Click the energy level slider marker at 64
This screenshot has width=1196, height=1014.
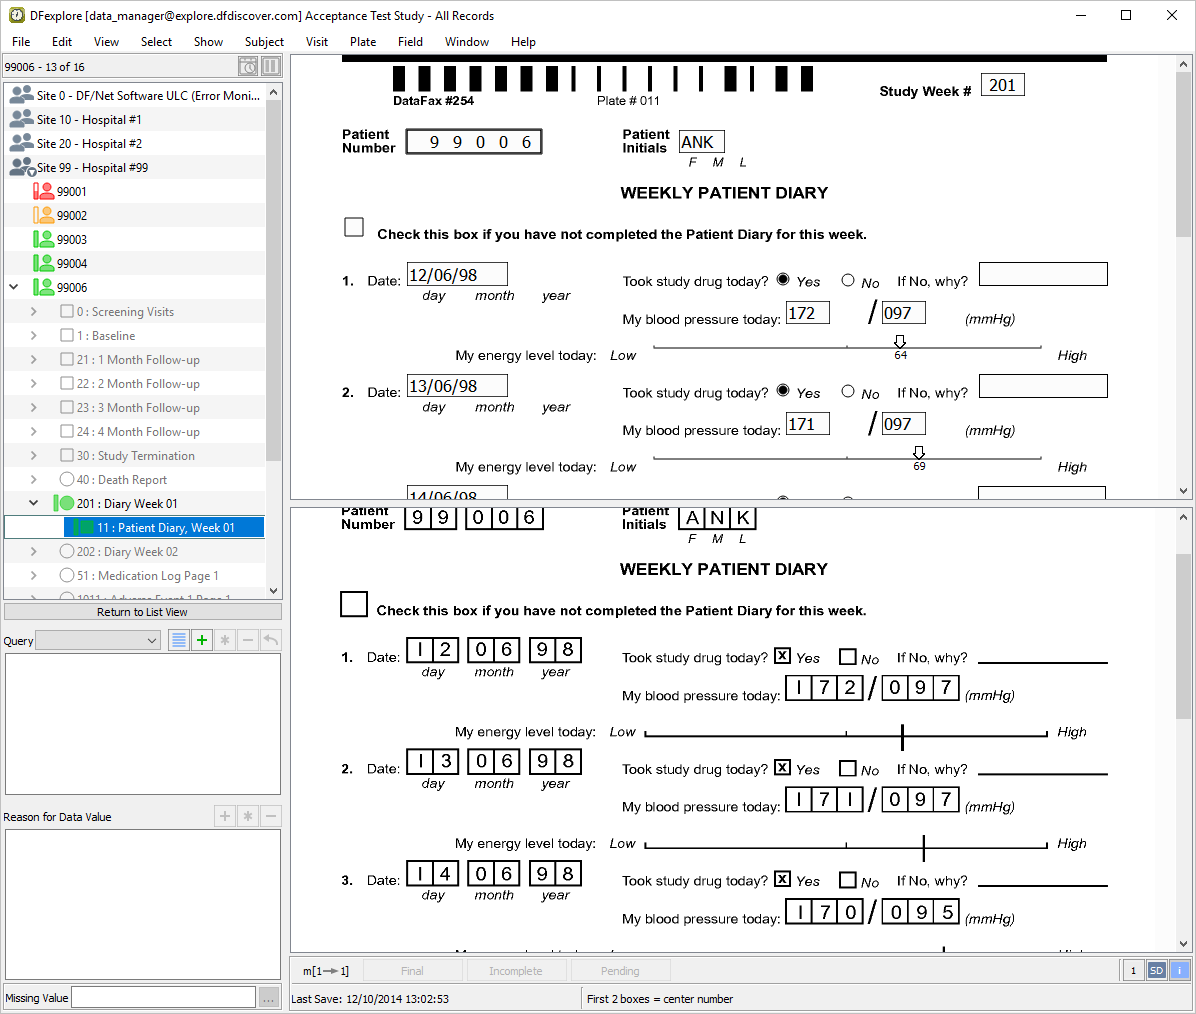click(x=900, y=342)
